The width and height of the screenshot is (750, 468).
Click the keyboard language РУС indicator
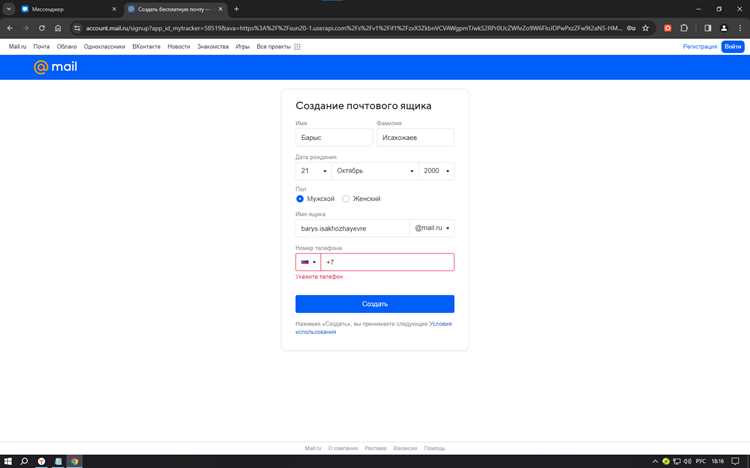(x=701, y=461)
